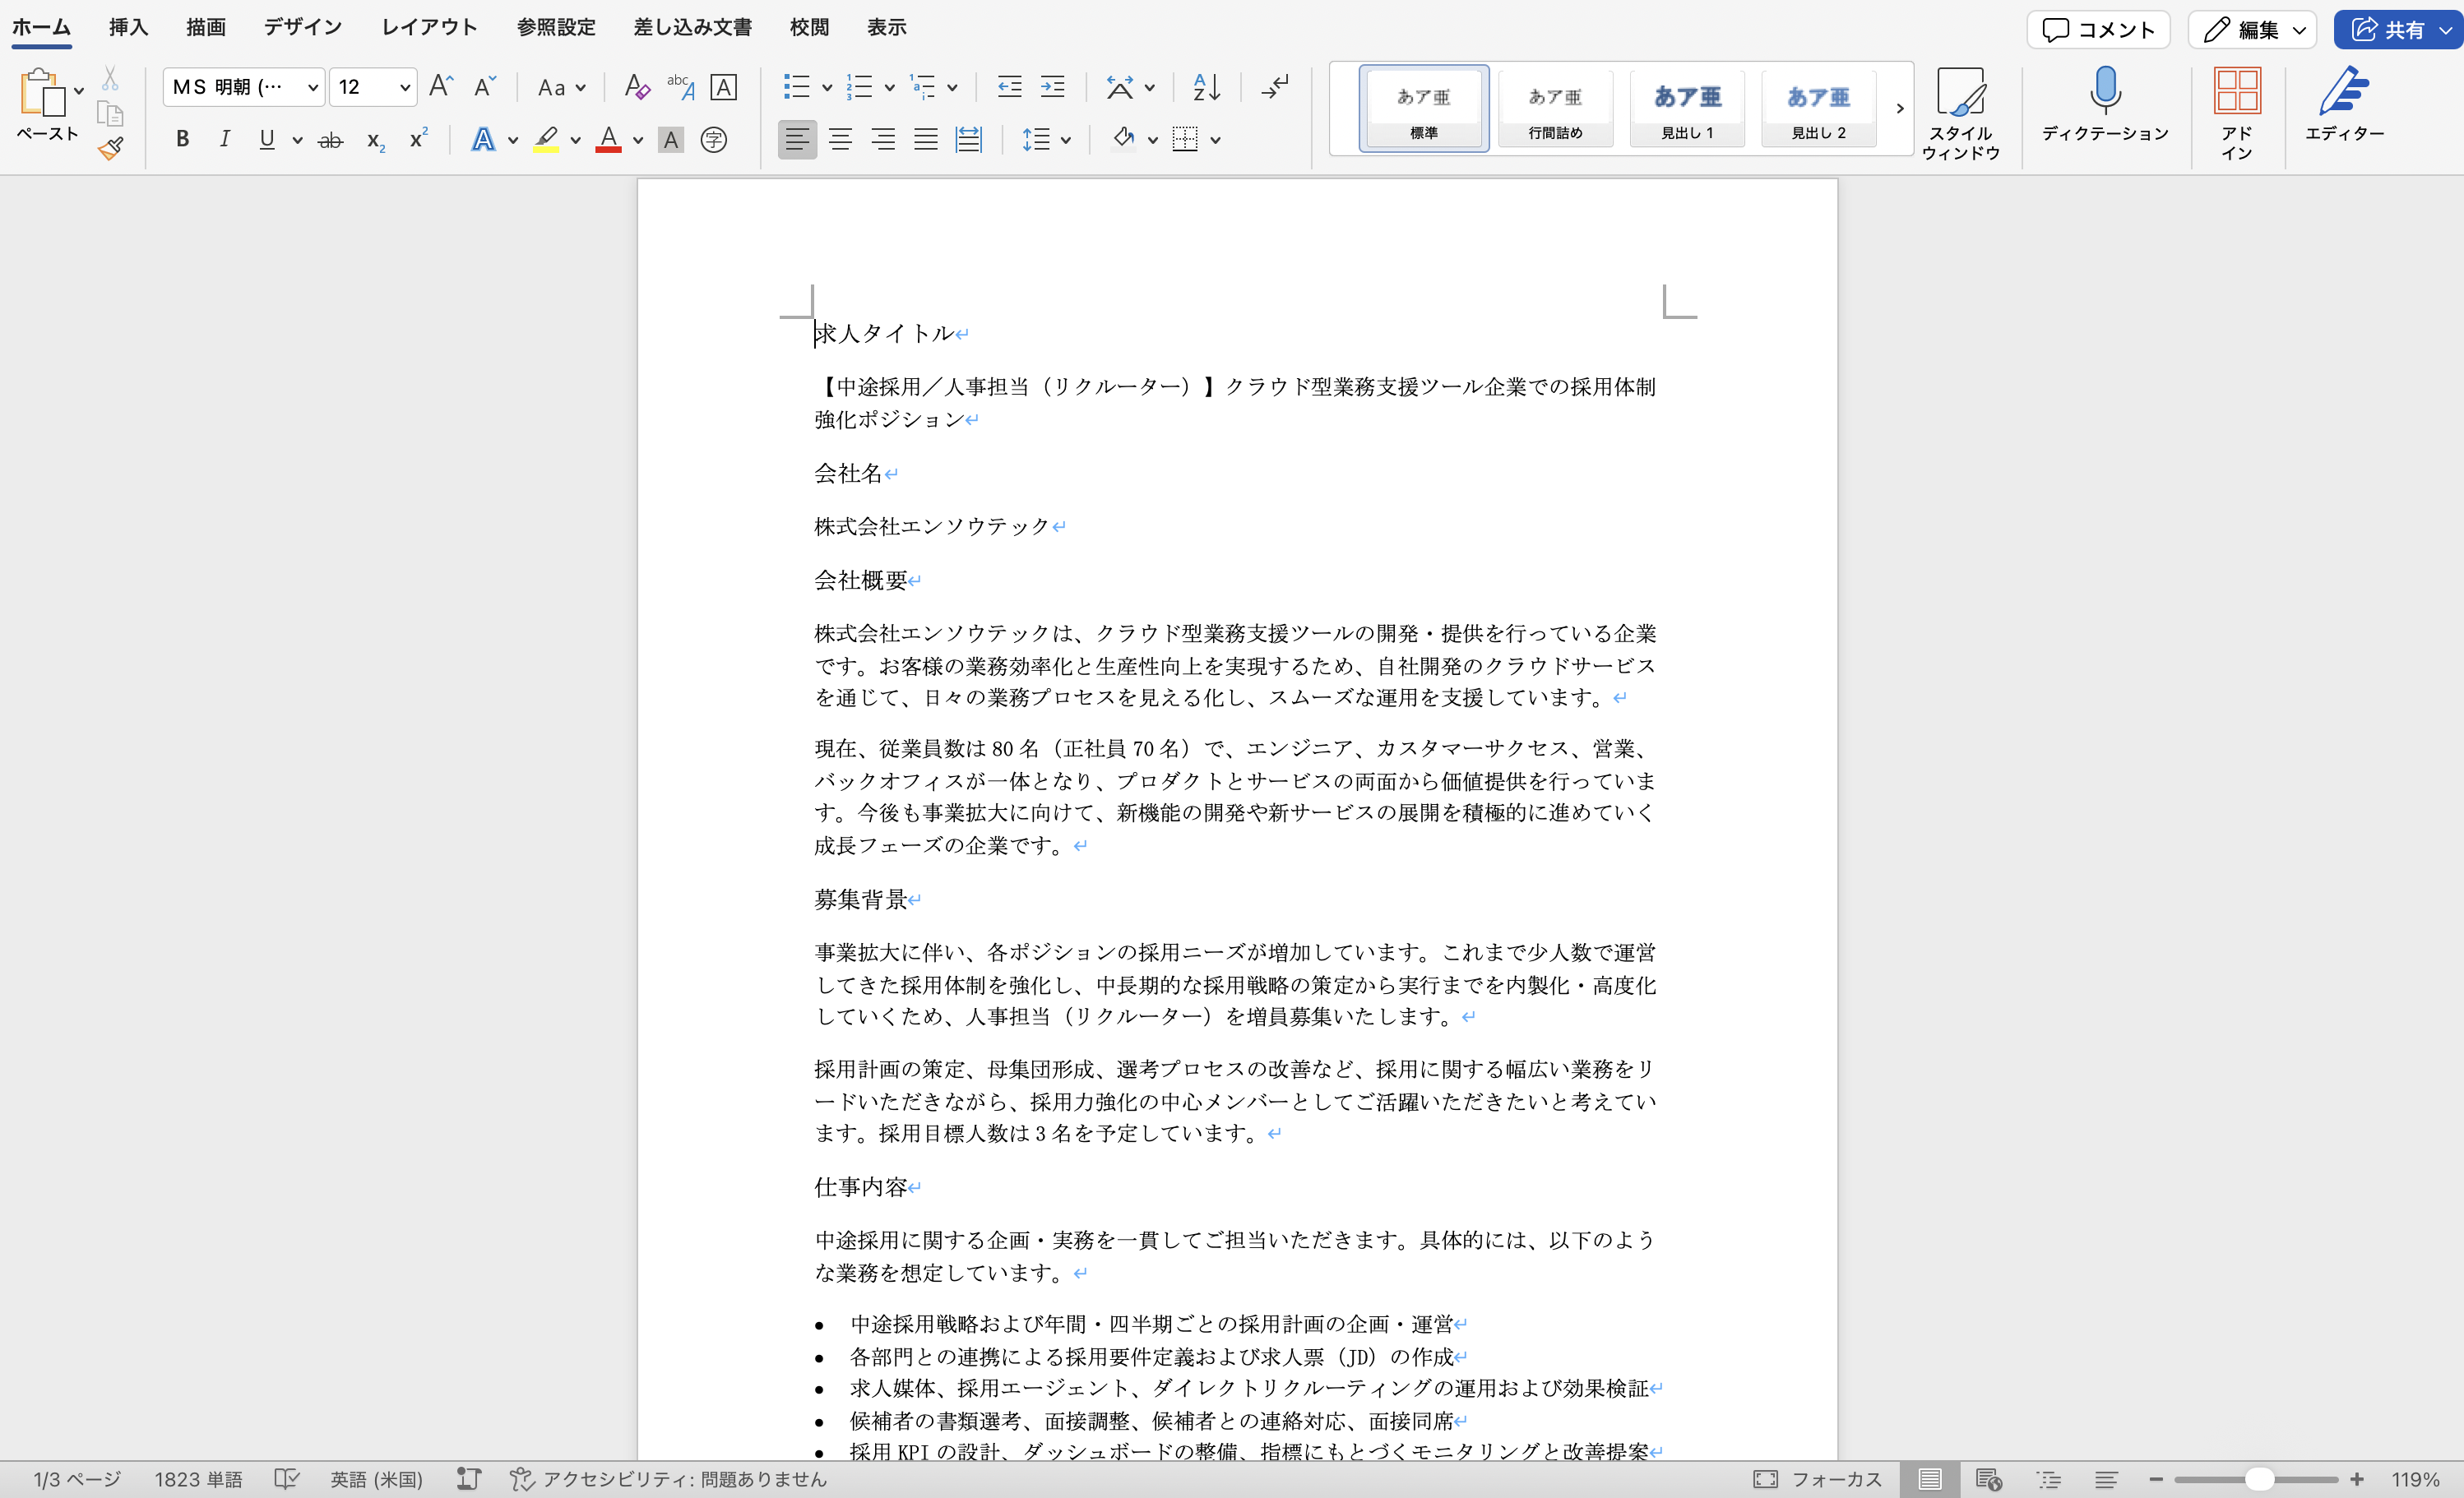Viewport: 2464px width, 1498px height.
Task: Open the Style Window pane
Action: [1960, 114]
